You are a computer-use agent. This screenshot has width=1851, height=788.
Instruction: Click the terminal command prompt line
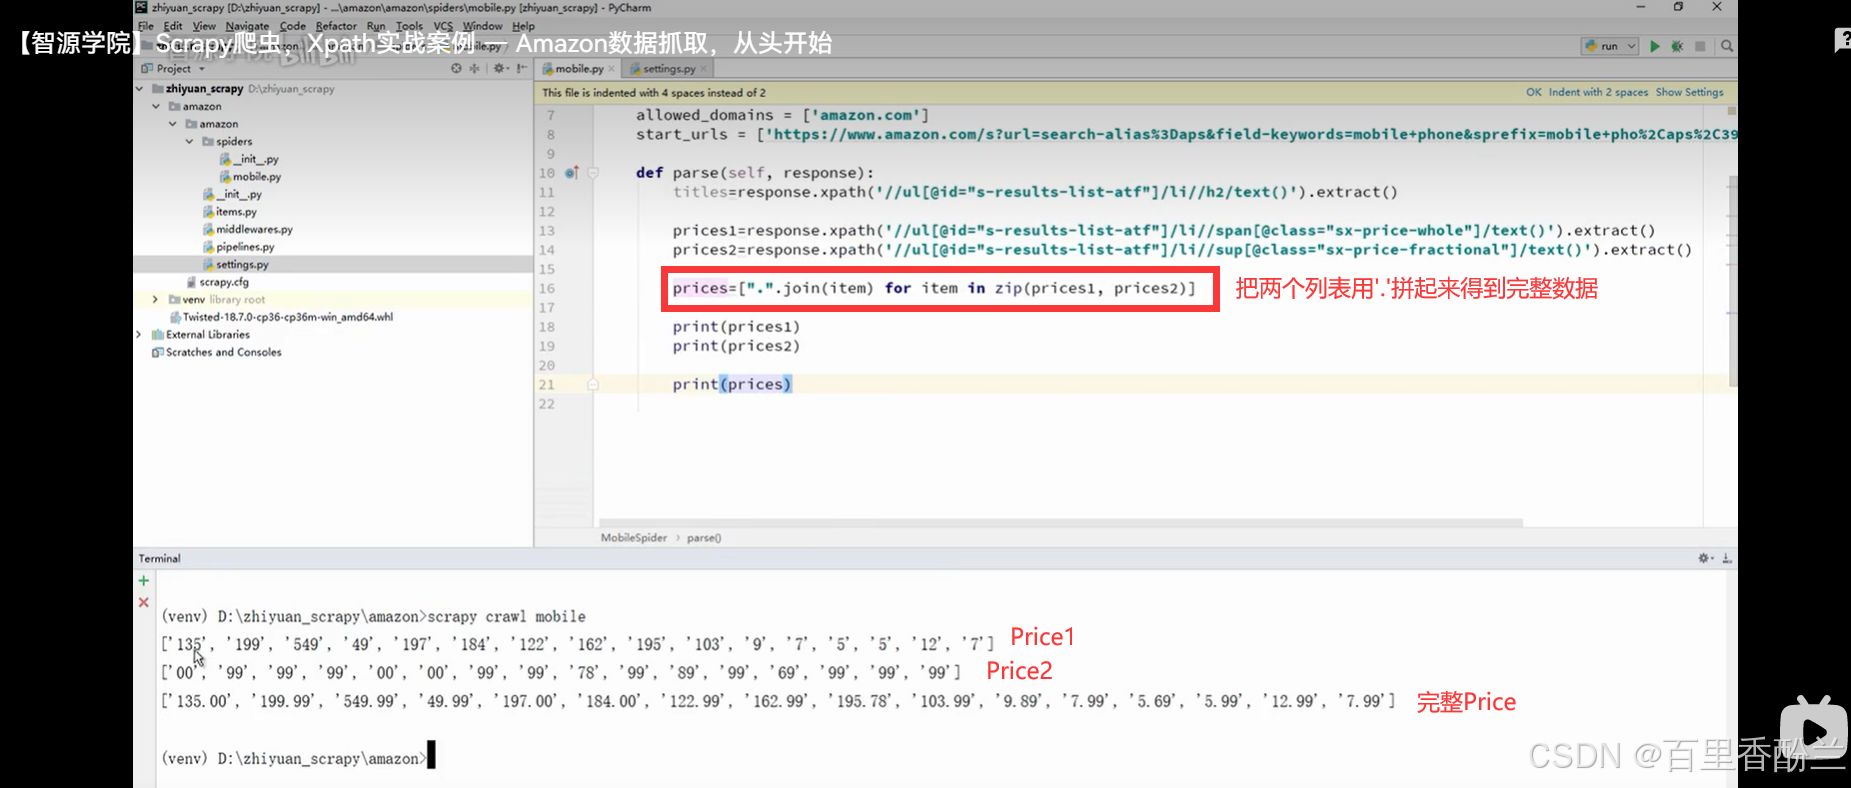click(298, 758)
